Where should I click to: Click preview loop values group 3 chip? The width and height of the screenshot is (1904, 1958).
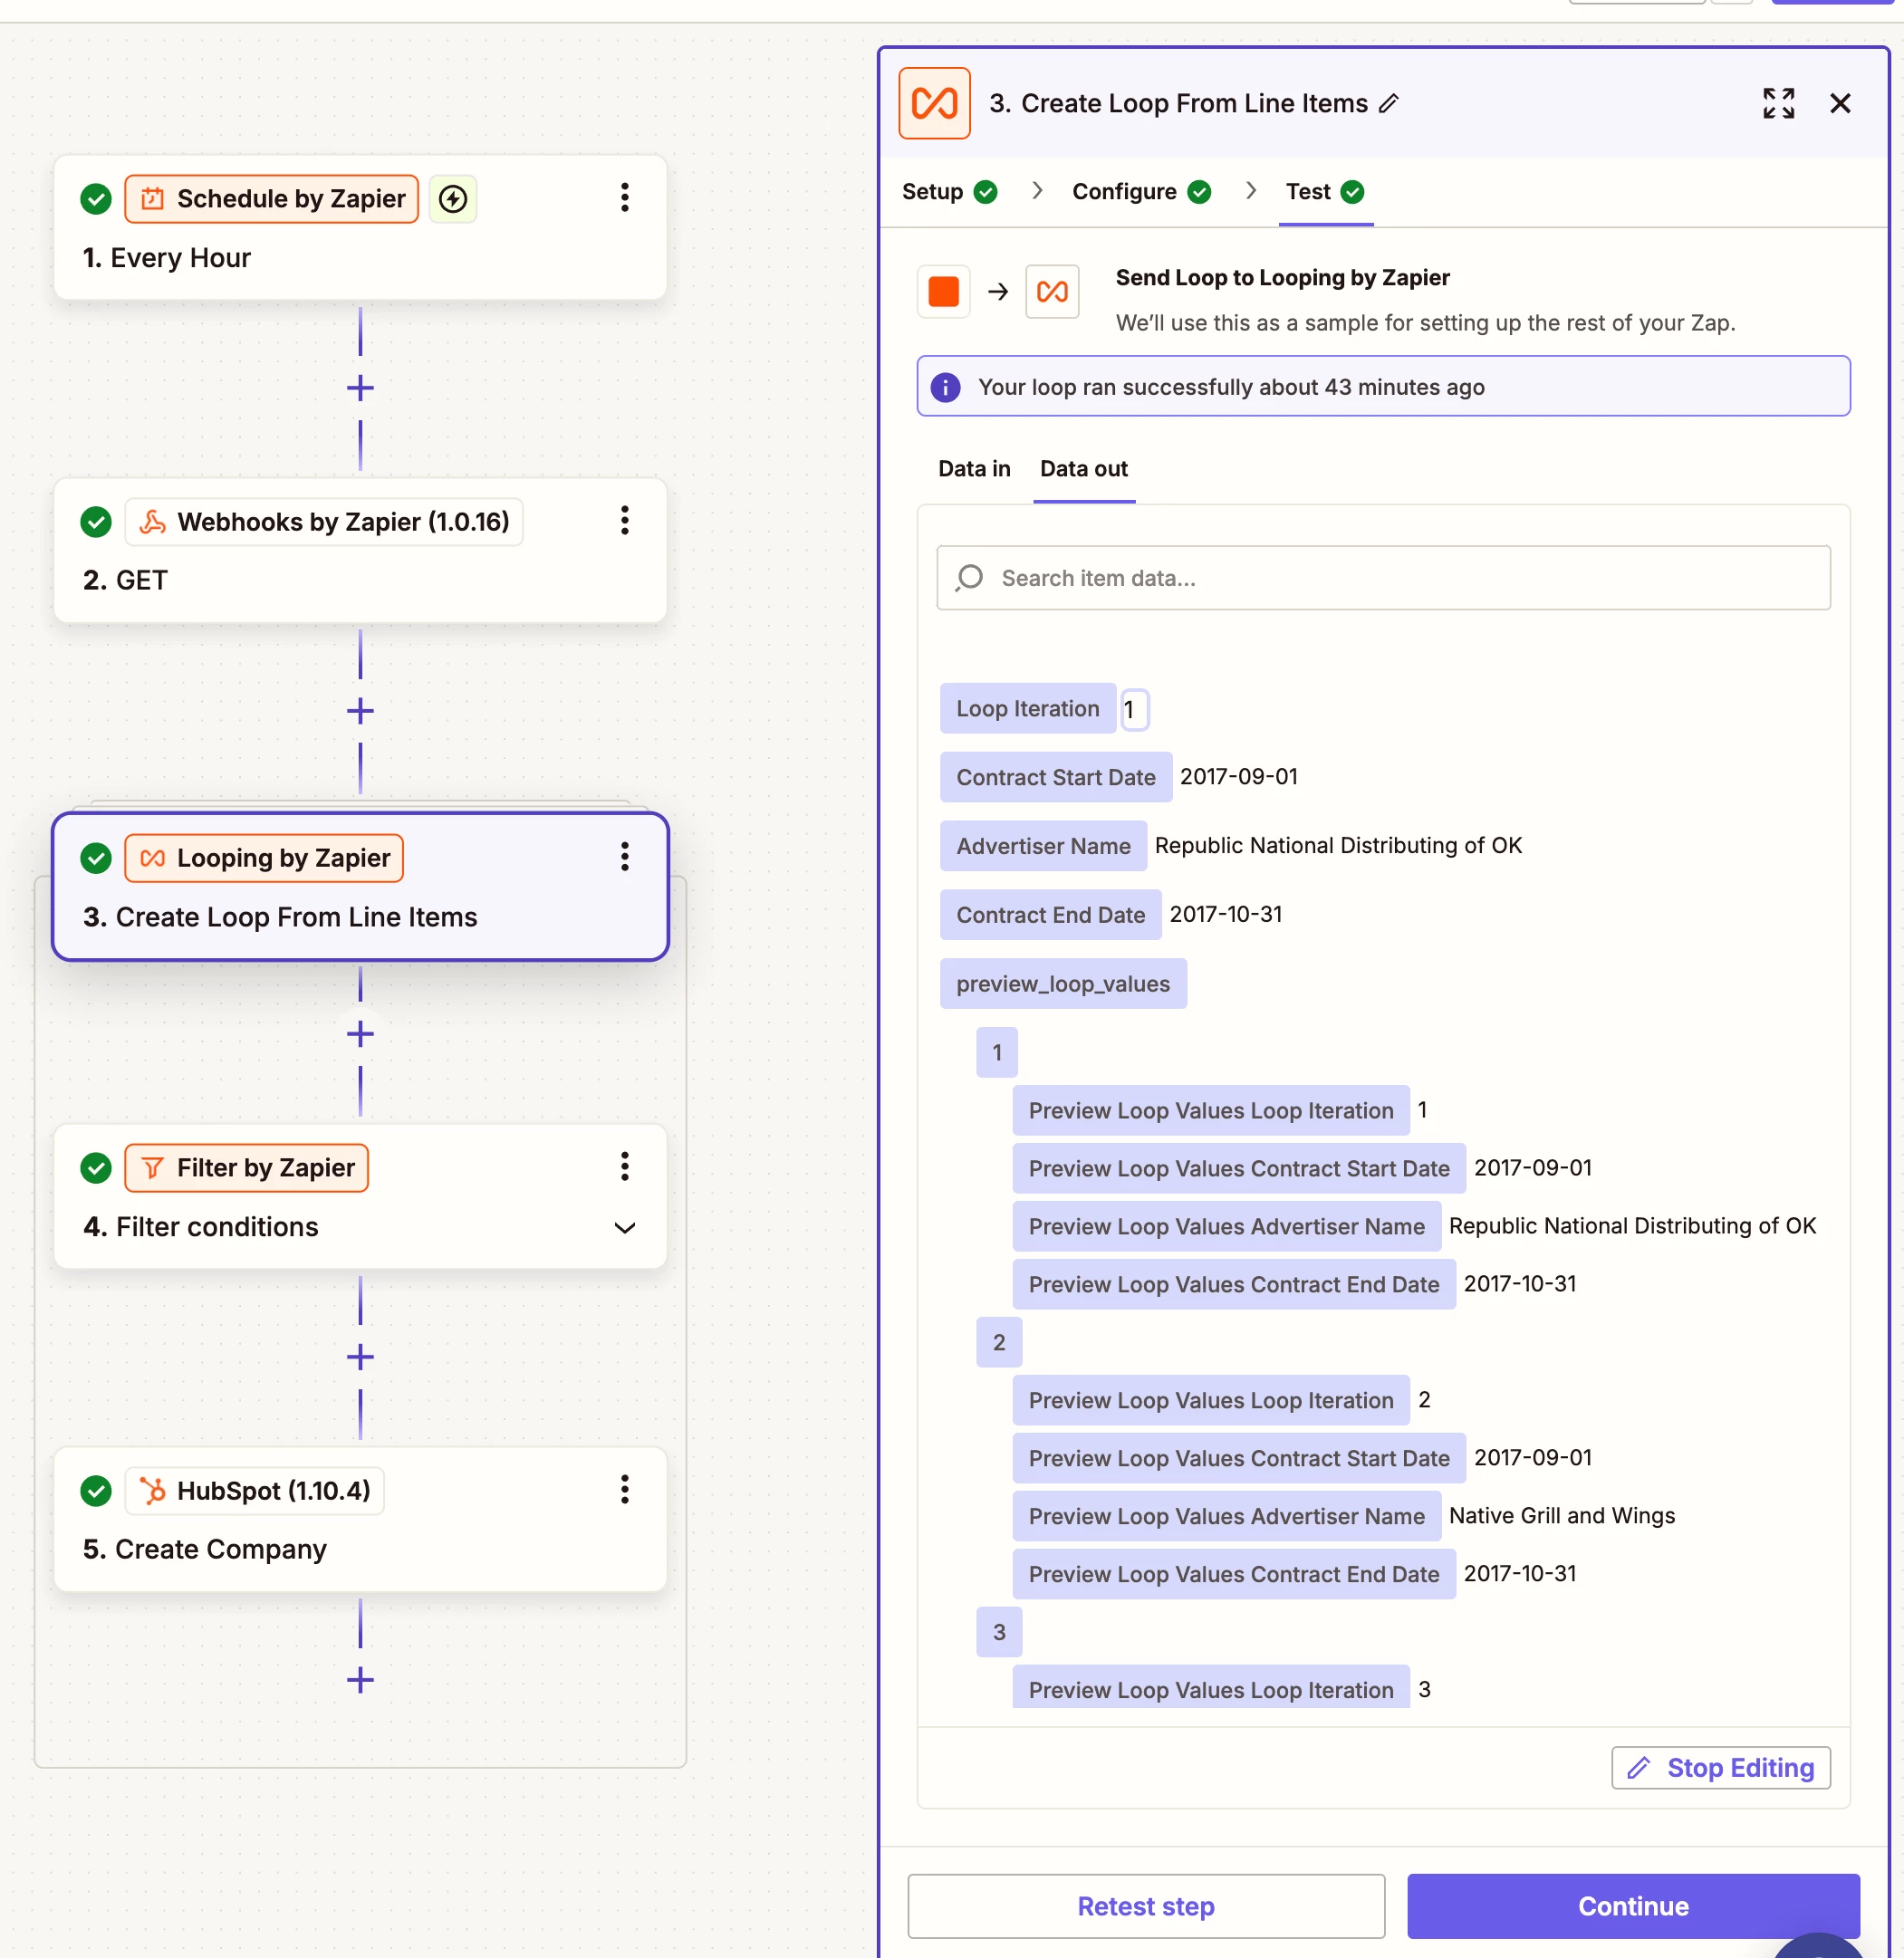(998, 1633)
